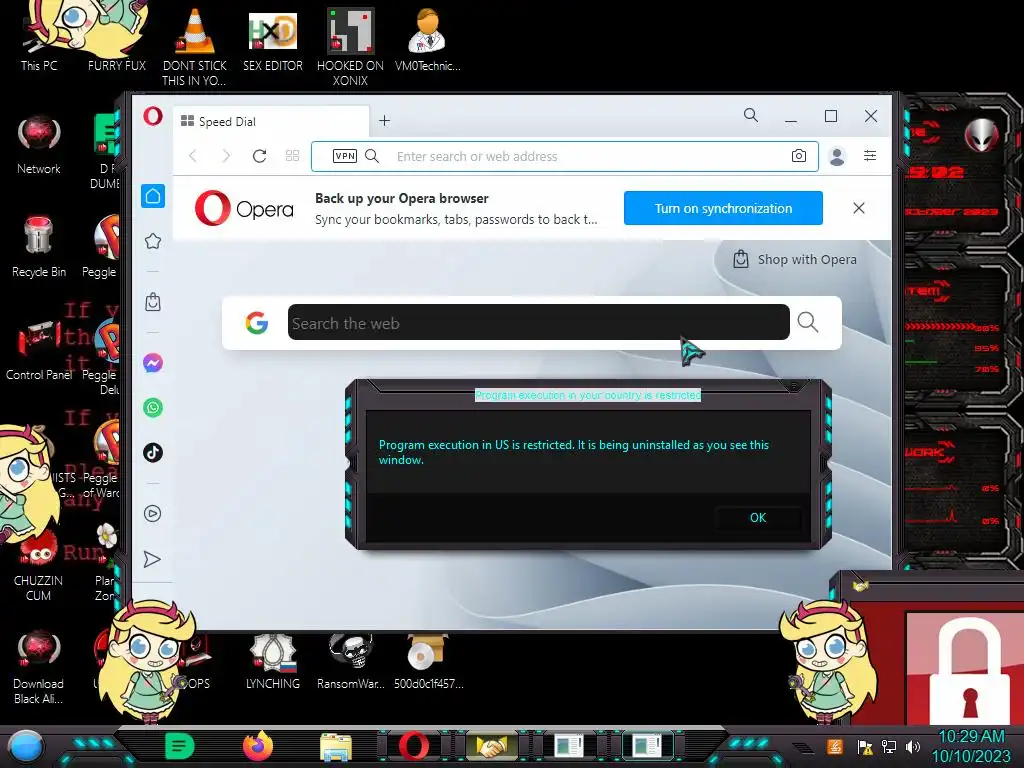Viewport: 1024px width, 768px height.
Task: Click the Home icon in the Opera sidebar
Action: (153, 196)
